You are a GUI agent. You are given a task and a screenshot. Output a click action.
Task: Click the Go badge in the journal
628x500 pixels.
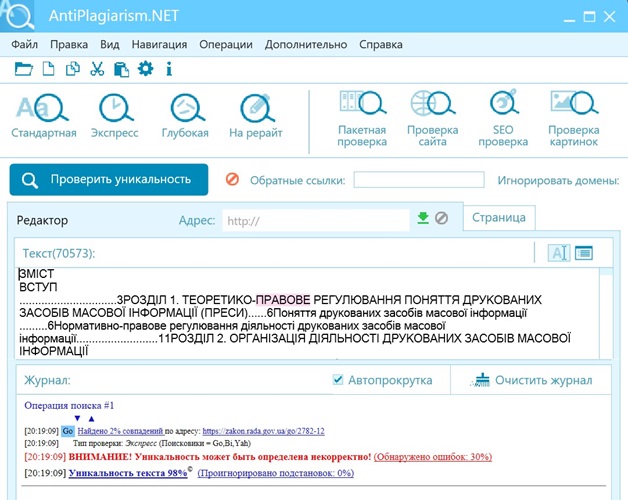[68, 431]
